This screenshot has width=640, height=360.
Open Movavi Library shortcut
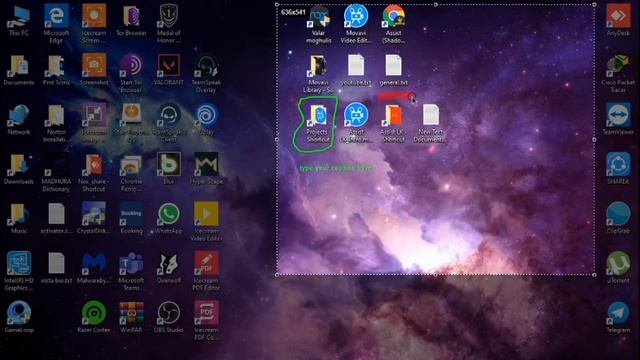318,73
